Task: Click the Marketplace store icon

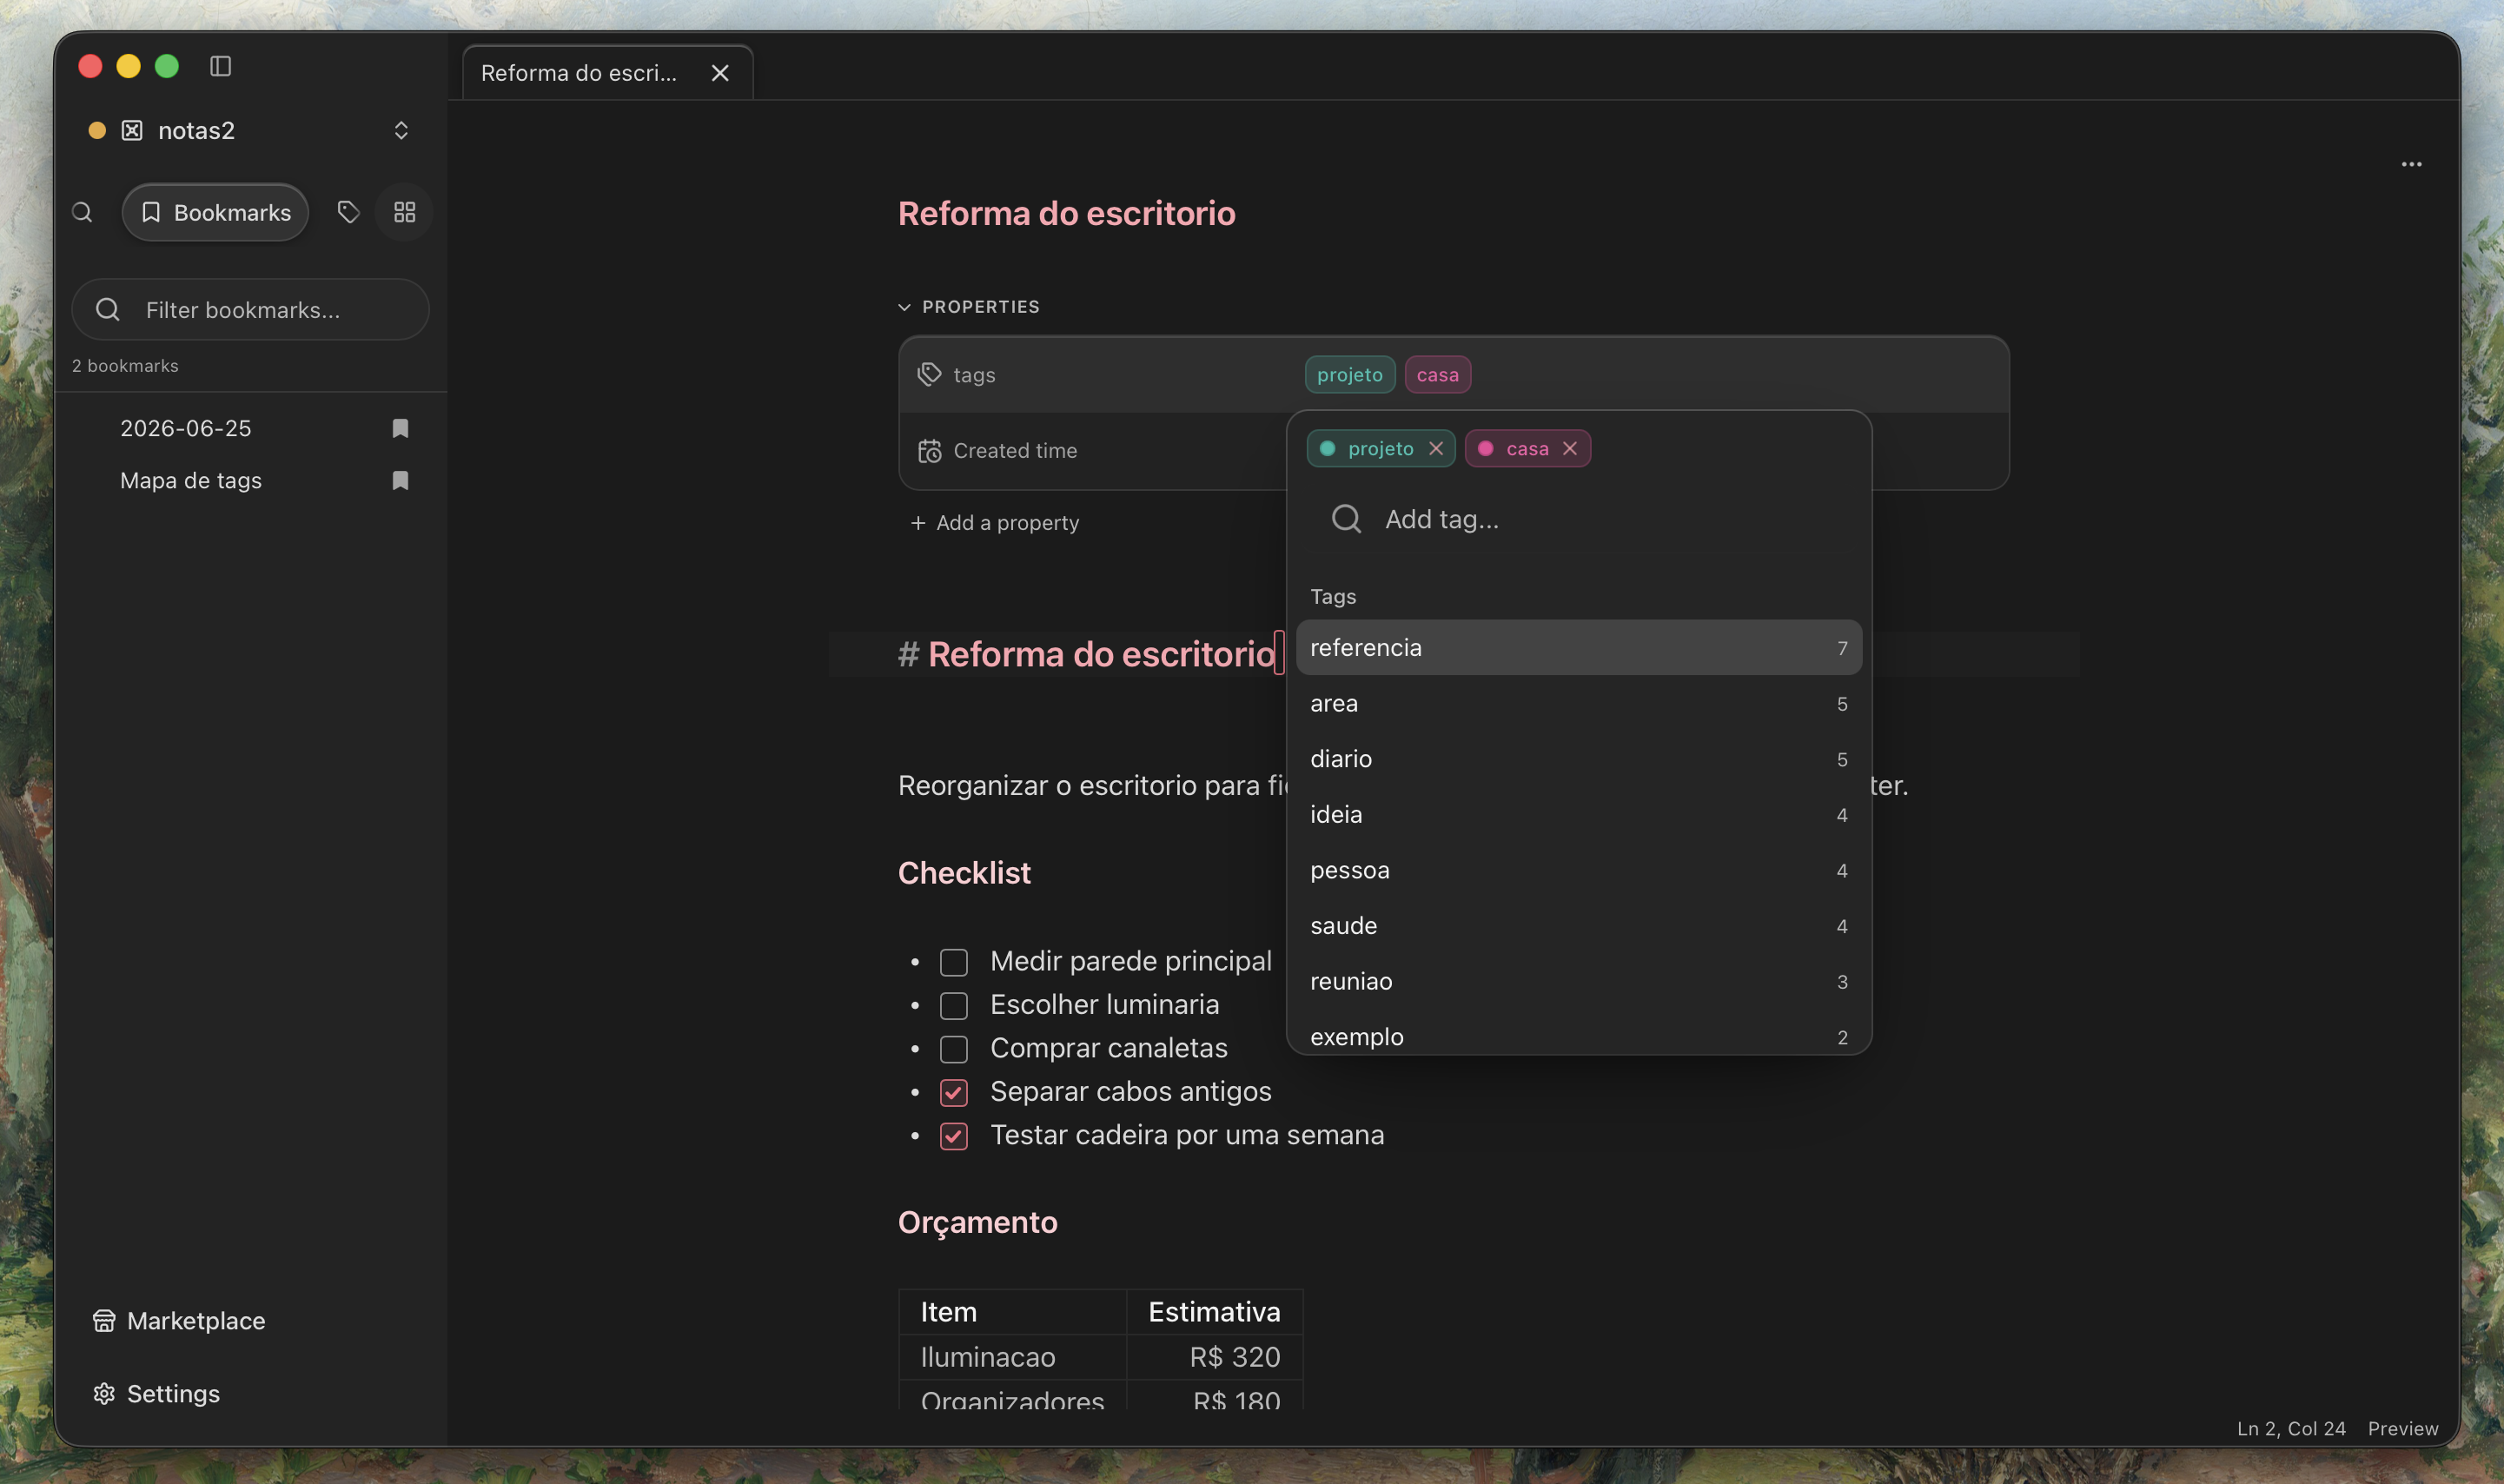Action: [104, 1320]
